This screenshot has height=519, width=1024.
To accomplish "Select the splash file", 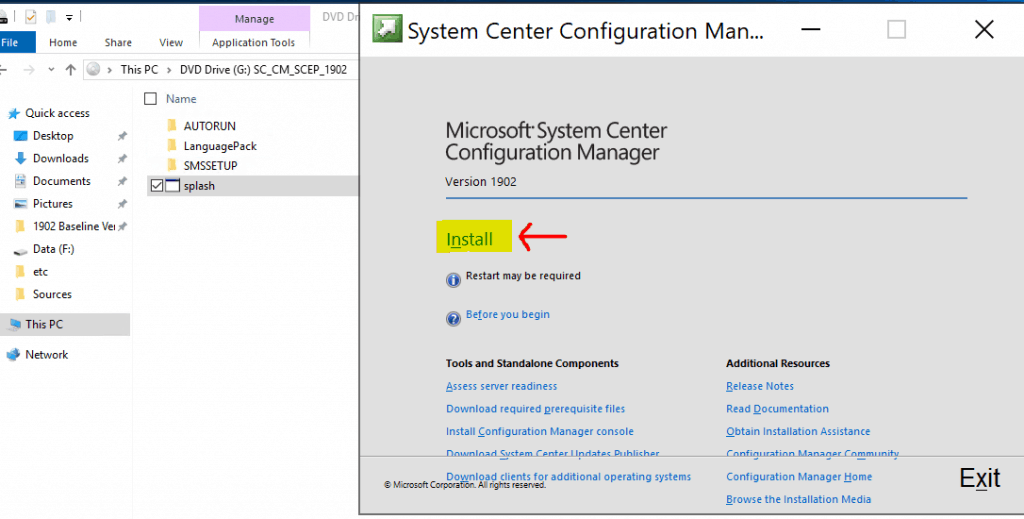I will [x=199, y=186].
